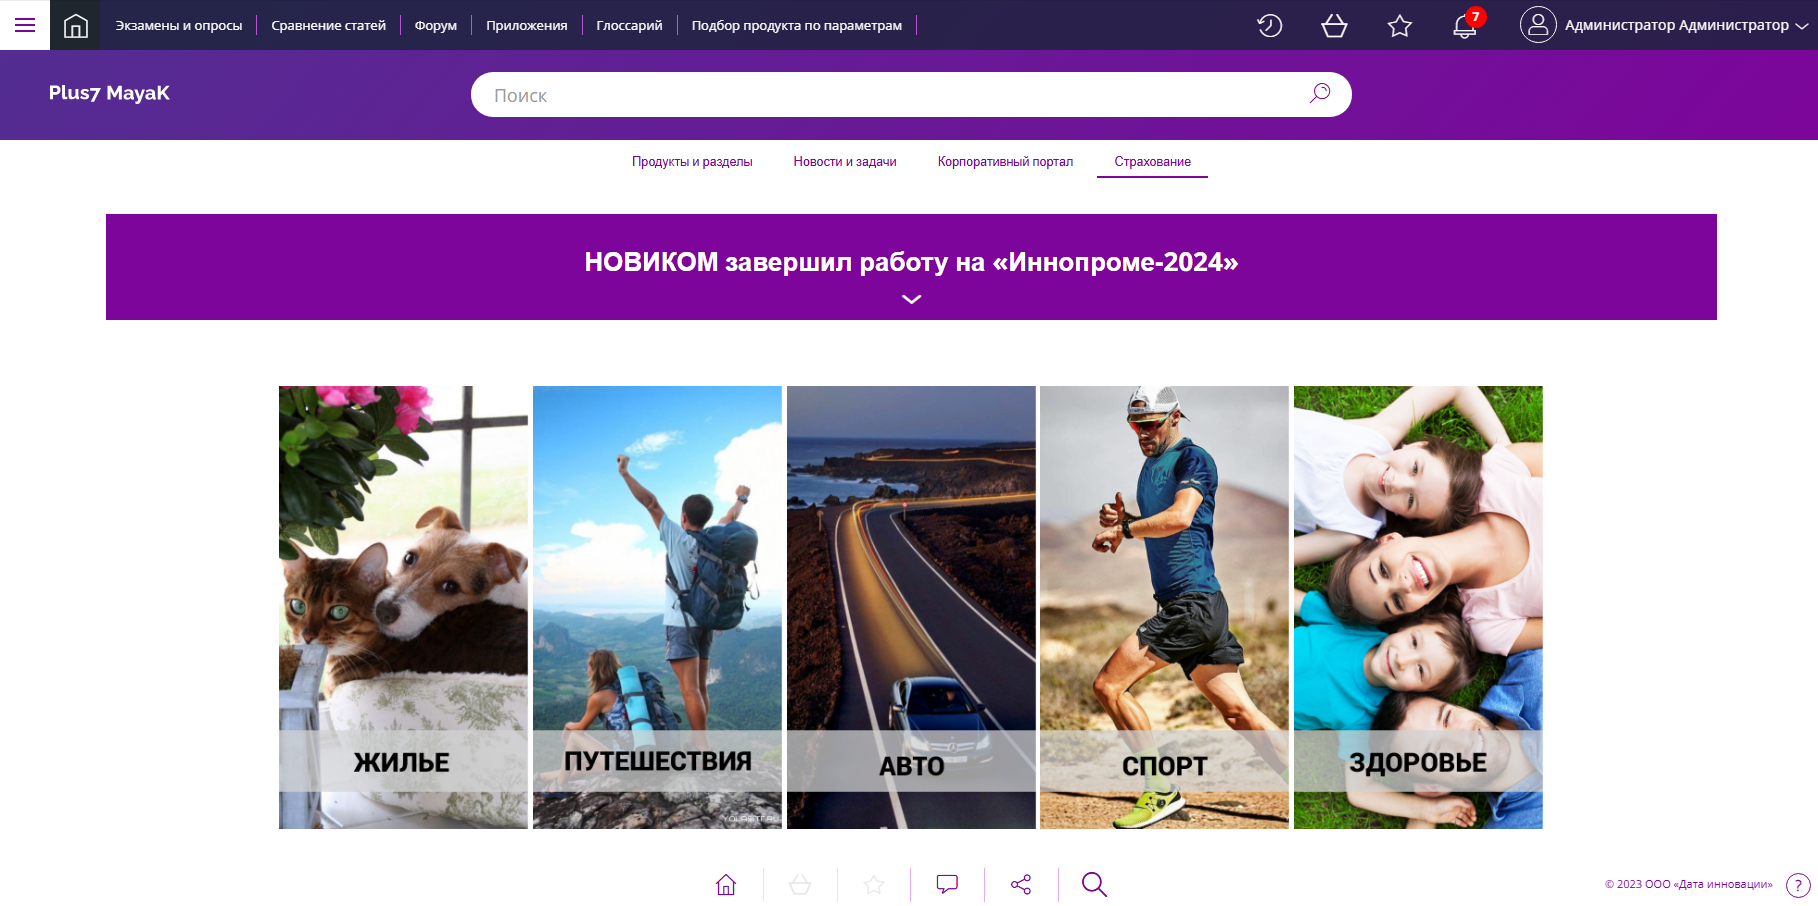Click Подбор продукта по параметрам link
This screenshot has width=1818, height=906.
tap(796, 25)
